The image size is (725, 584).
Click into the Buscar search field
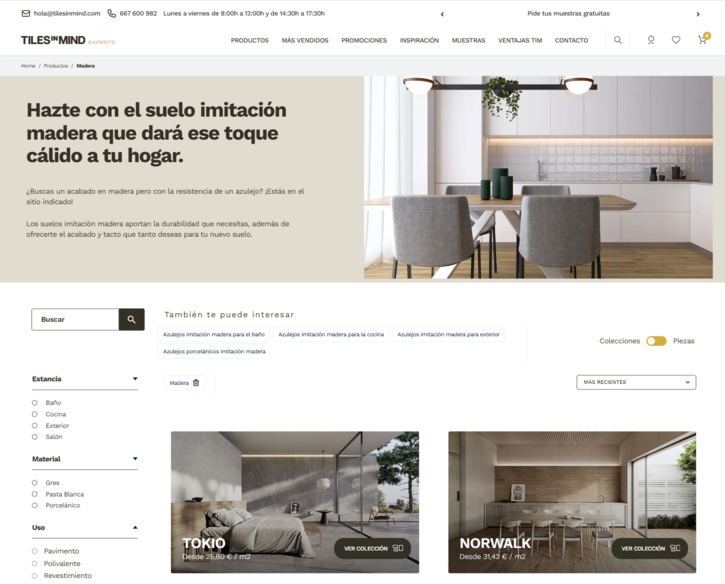[75, 319]
